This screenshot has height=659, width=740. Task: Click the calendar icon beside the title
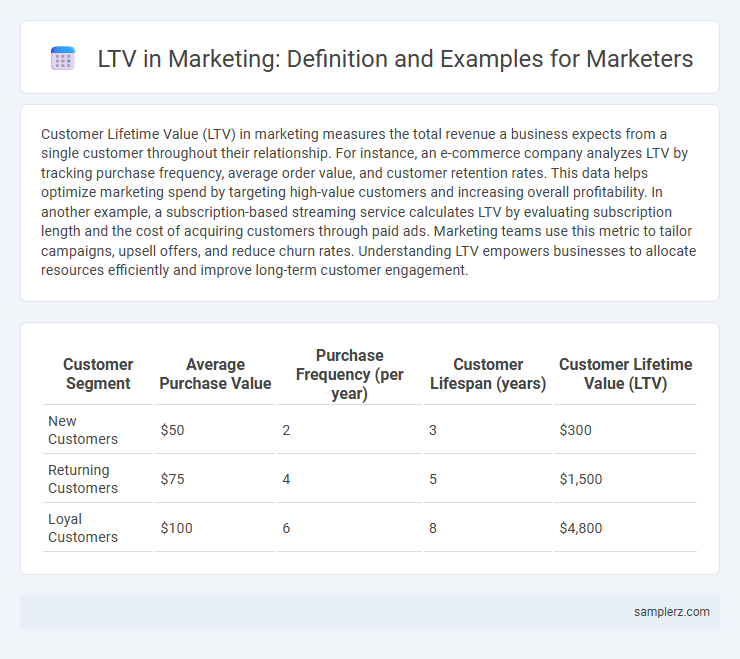[63, 59]
